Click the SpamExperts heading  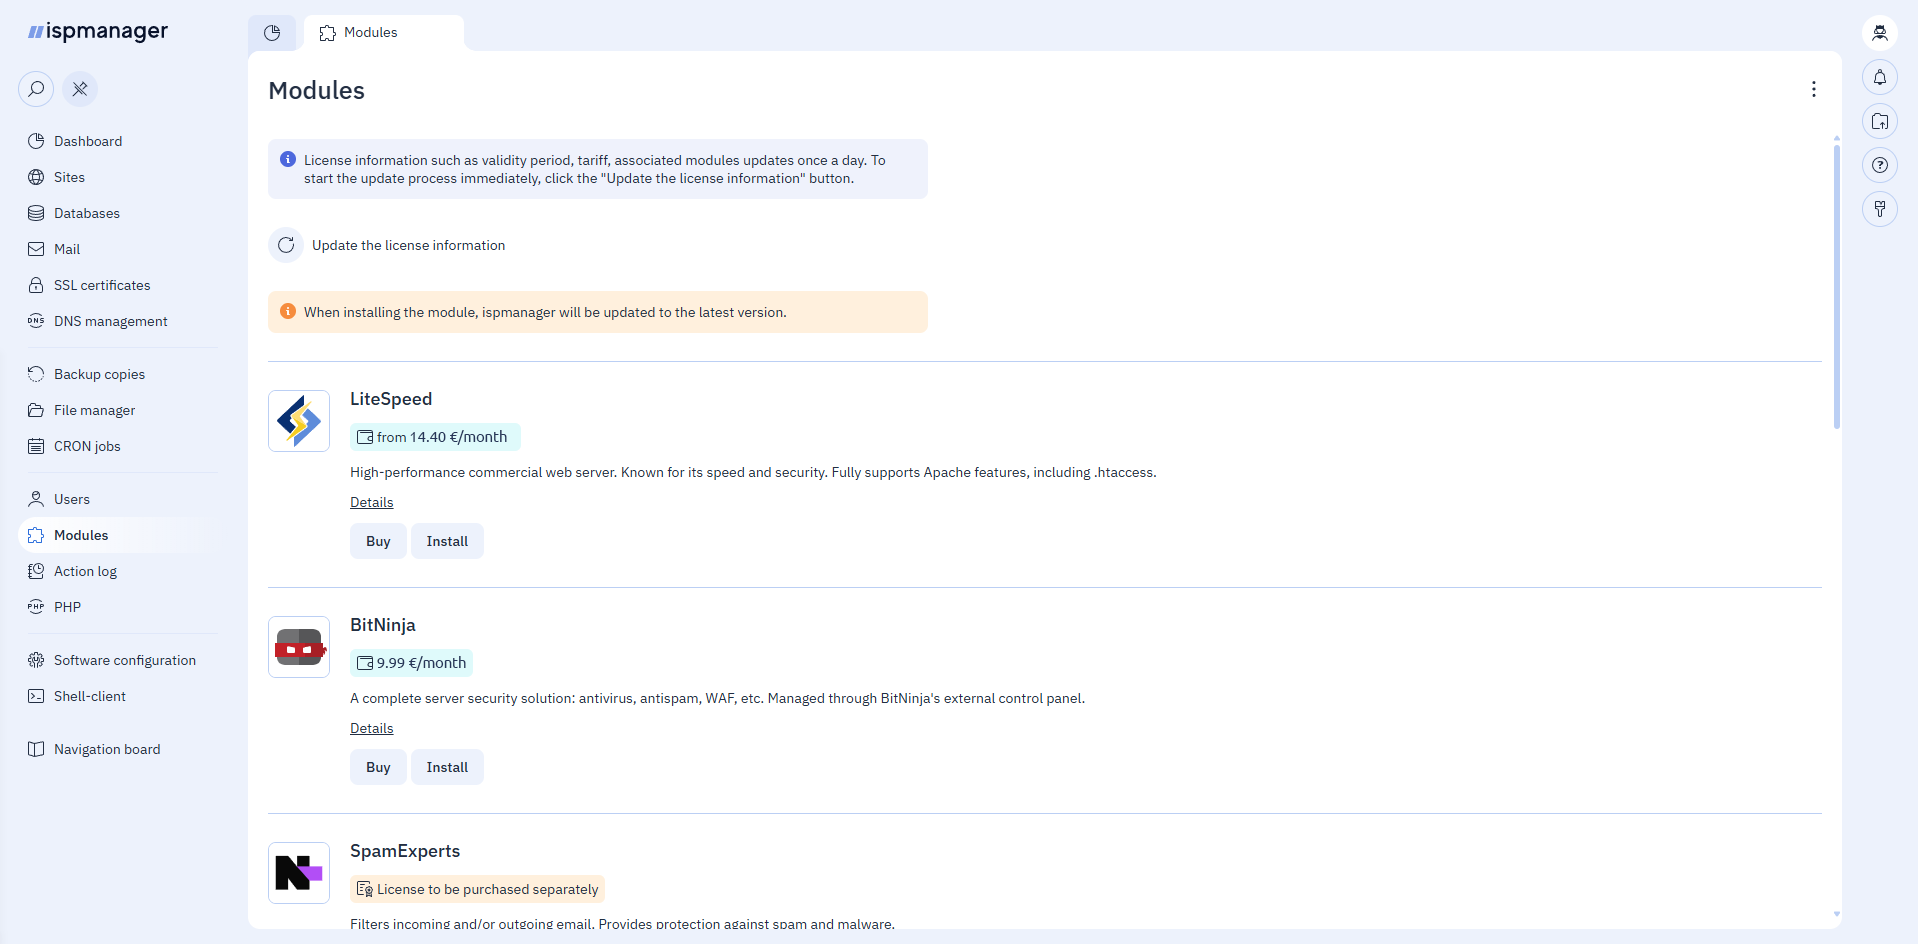pyautogui.click(x=405, y=851)
